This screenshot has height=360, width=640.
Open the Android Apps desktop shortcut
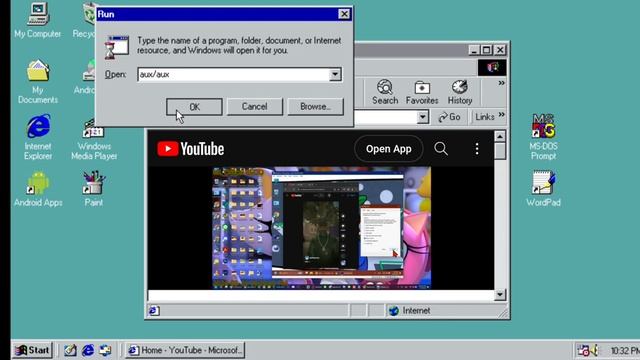[38, 189]
